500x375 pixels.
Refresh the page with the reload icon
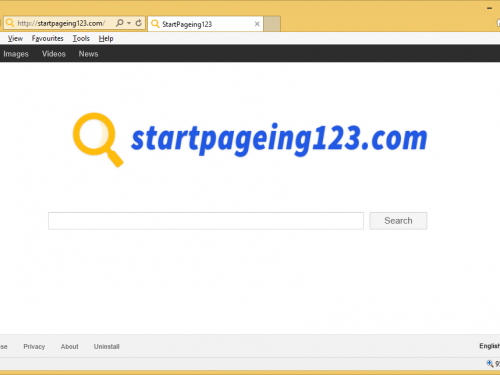139,23
